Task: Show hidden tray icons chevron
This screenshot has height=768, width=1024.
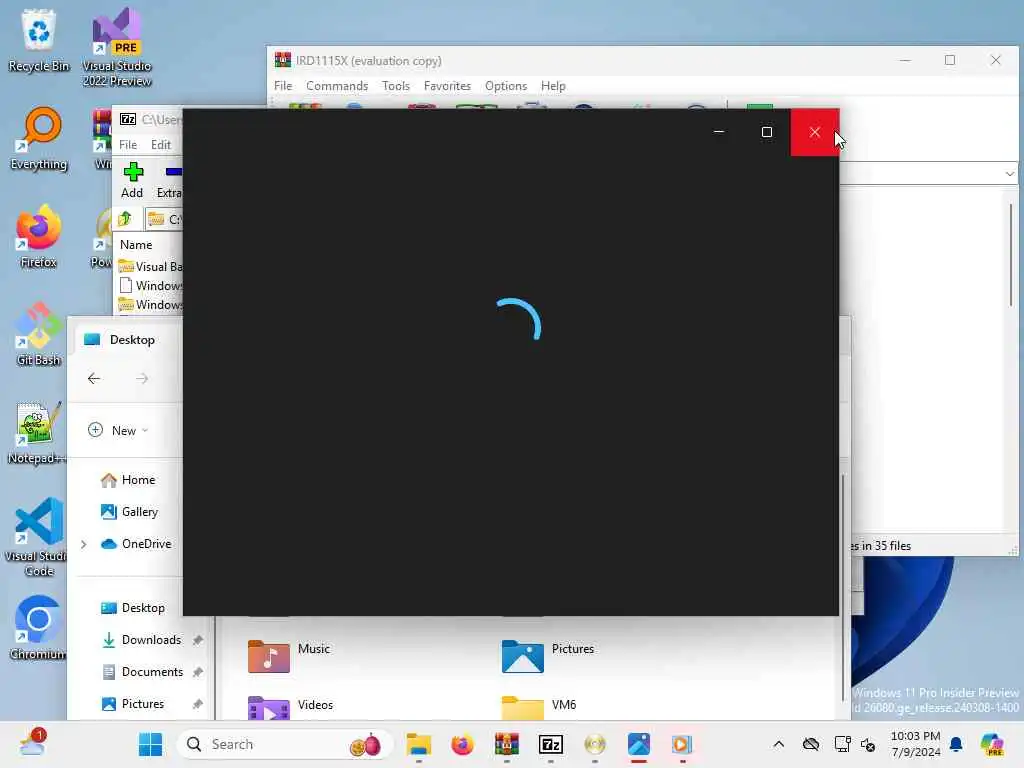Action: [778, 744]
